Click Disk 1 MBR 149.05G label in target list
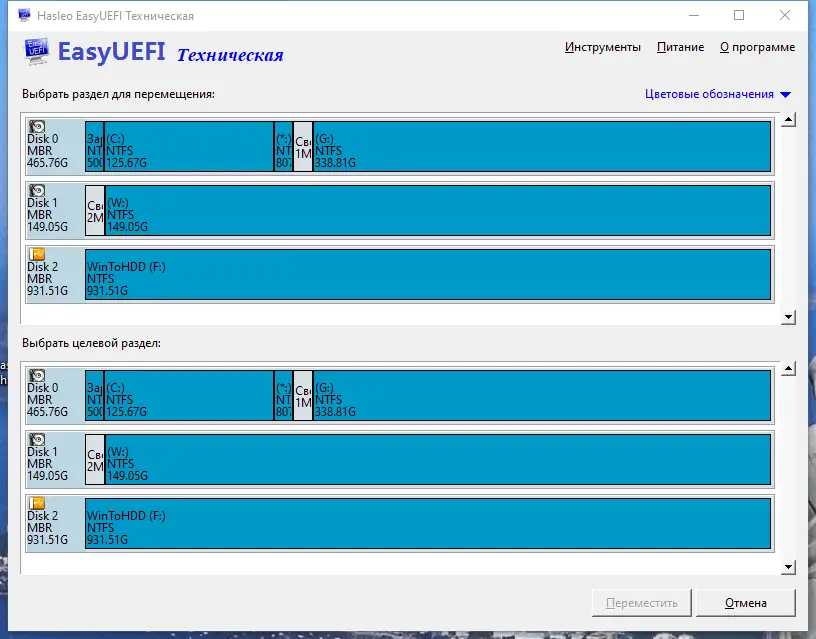Image resolution: width=816 pixels, height=639 pixels. click(x=47, y=464)
